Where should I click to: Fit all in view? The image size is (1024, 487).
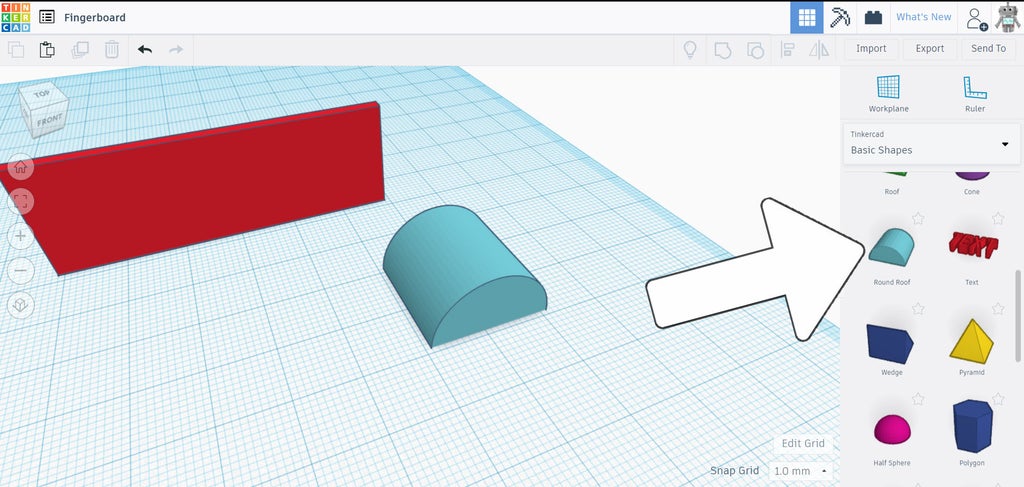click(20, 202)
